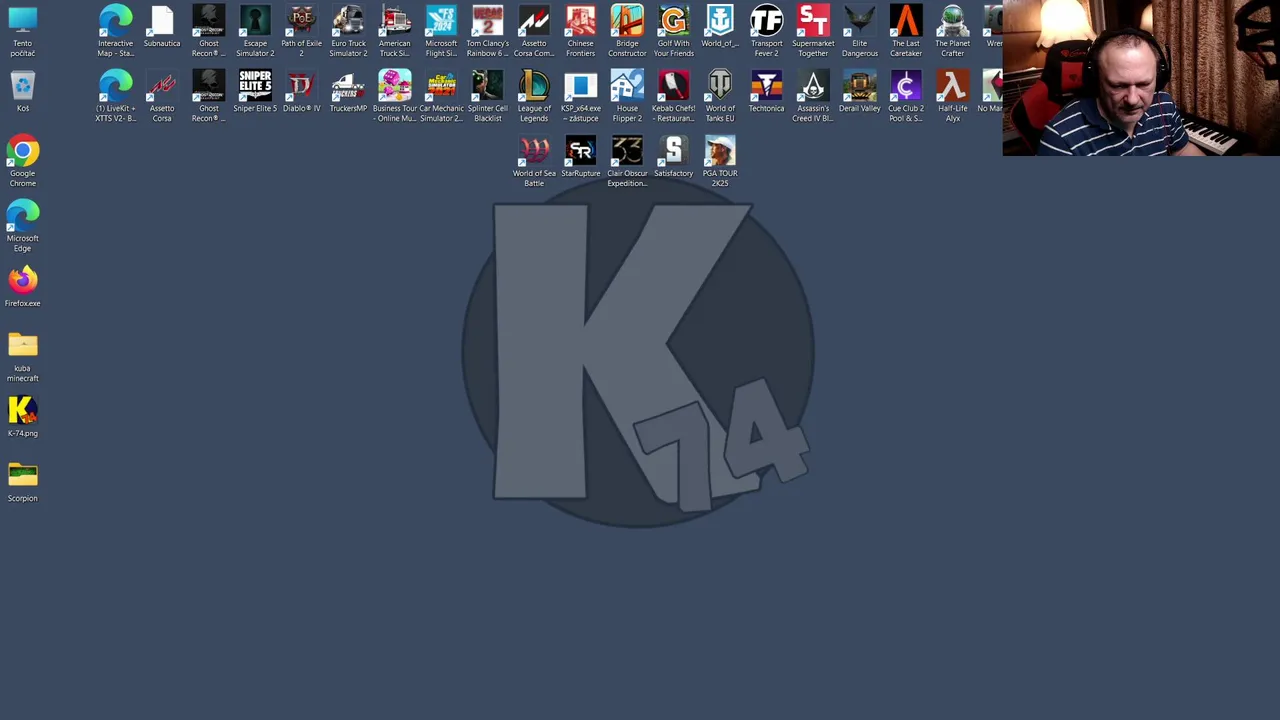
Task: Launch Business Tour Online Multiplayer shortcut
Action: [x=394, y=96]
